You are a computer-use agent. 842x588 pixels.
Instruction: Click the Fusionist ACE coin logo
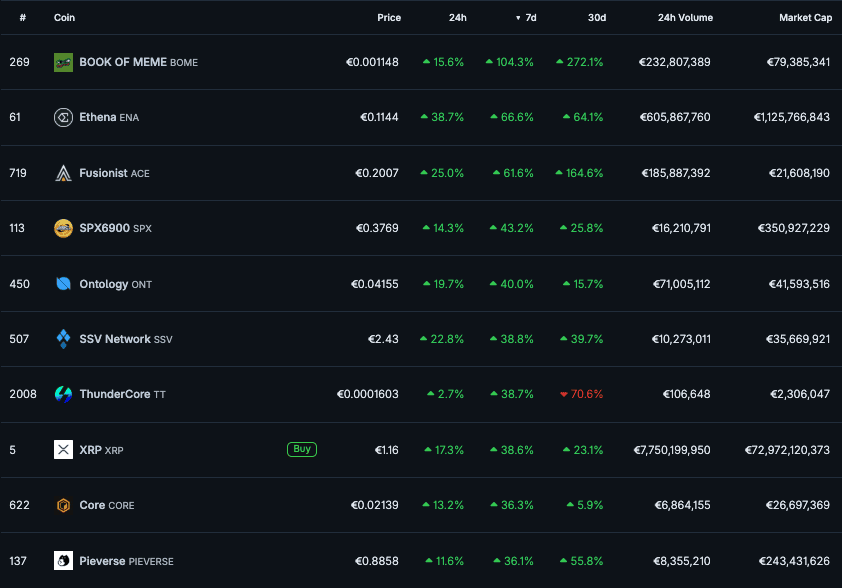pyautogui.click(x=63, y=173)
